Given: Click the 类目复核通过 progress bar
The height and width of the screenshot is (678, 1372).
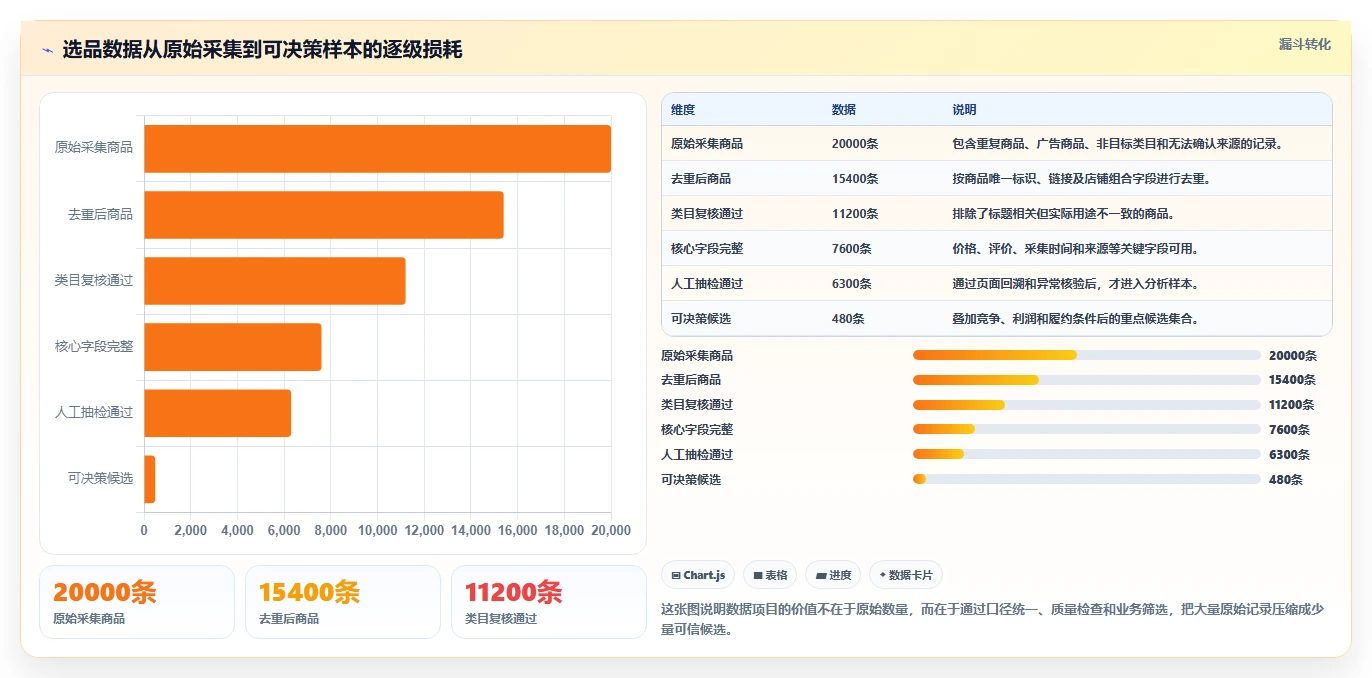Looking at the screenshot, I should 1087,404.
